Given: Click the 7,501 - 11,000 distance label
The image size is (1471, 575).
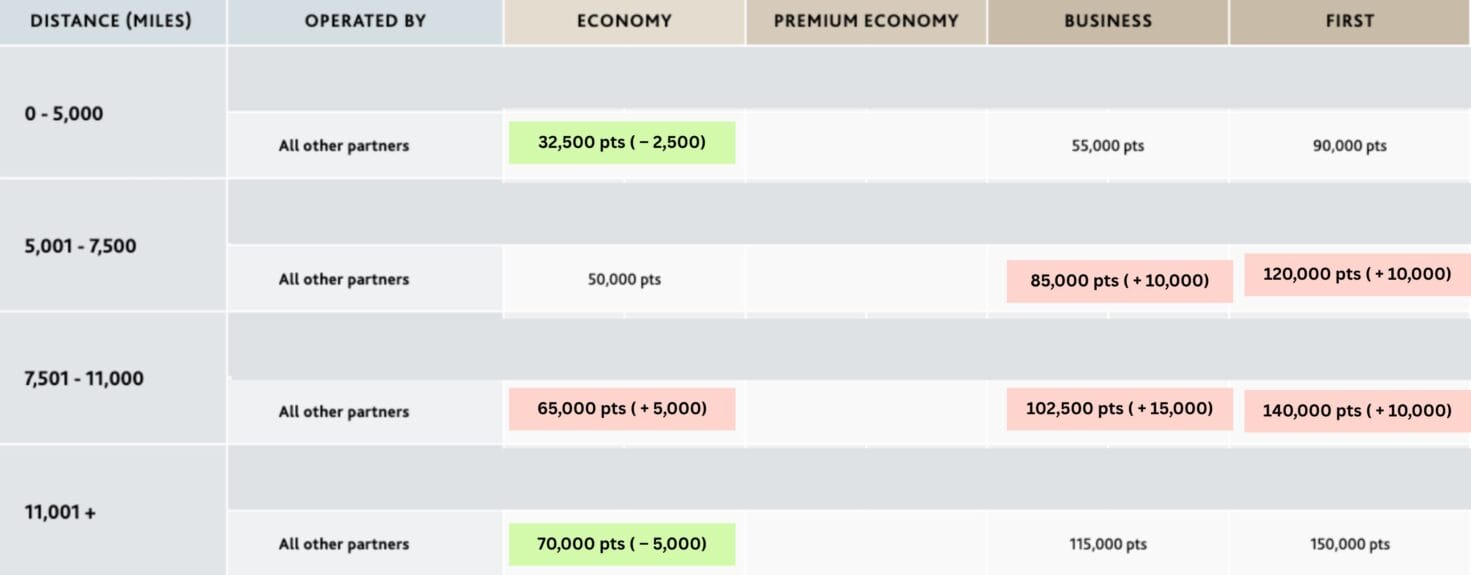Looking at the screenshot, I should point(84,379).
